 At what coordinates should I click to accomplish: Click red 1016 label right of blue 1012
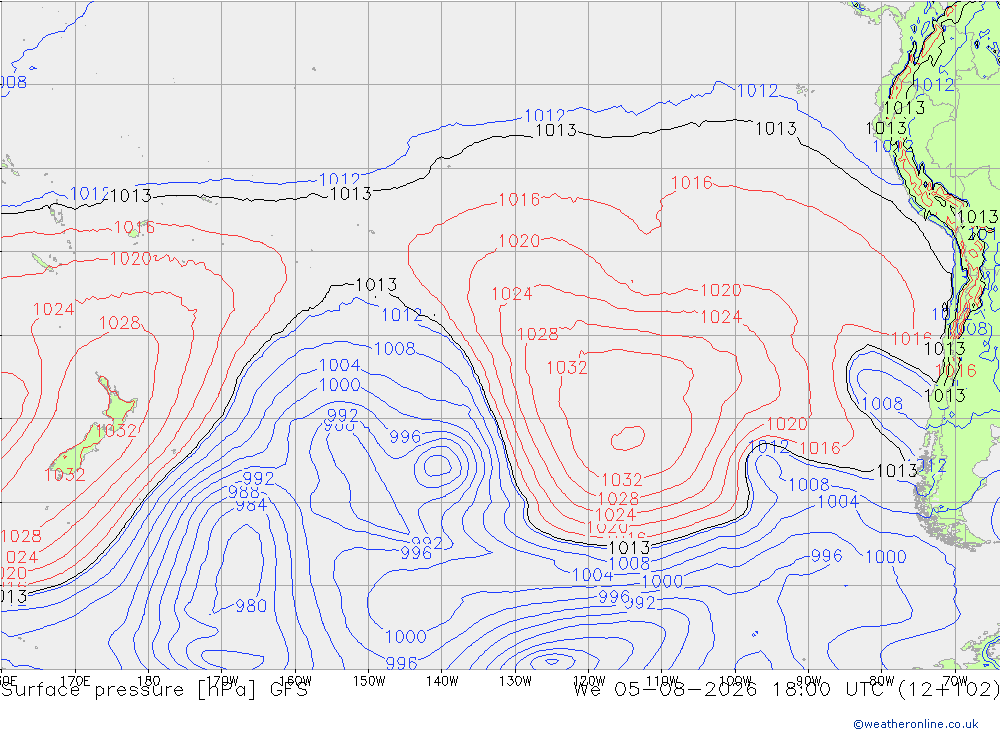820,448
